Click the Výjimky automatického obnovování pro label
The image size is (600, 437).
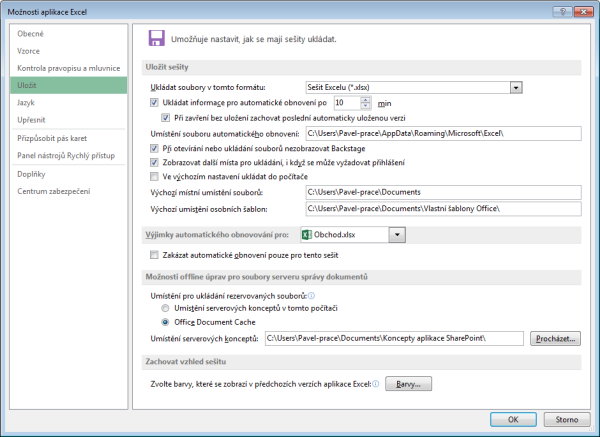pyautogui.click(x=217, y=235)
